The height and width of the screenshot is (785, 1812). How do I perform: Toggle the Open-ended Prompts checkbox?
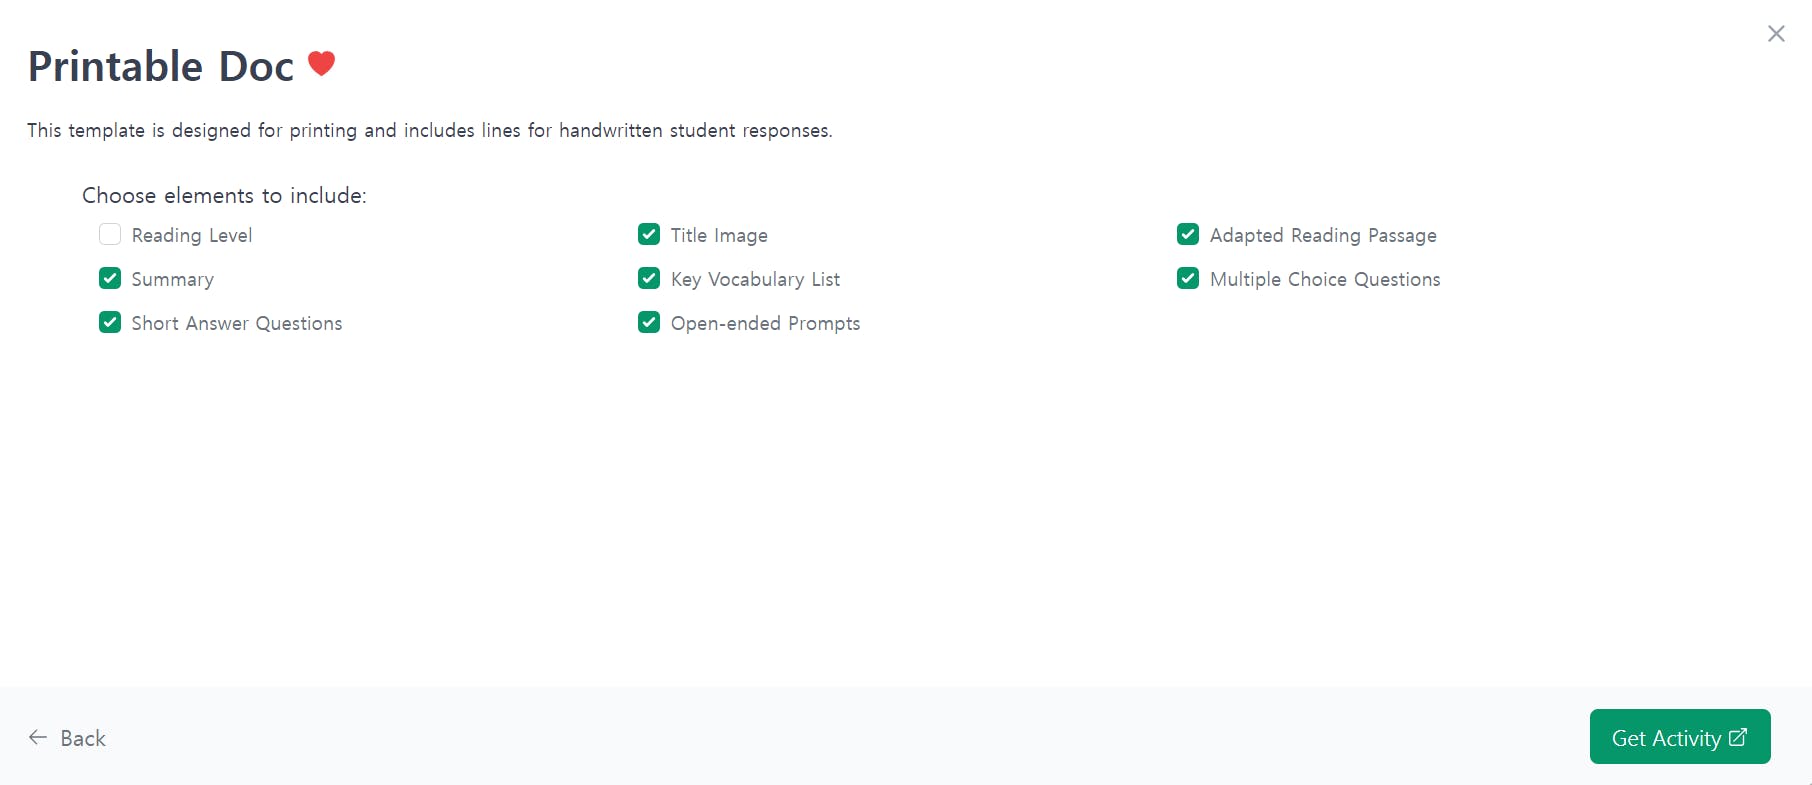coord(649,322)
